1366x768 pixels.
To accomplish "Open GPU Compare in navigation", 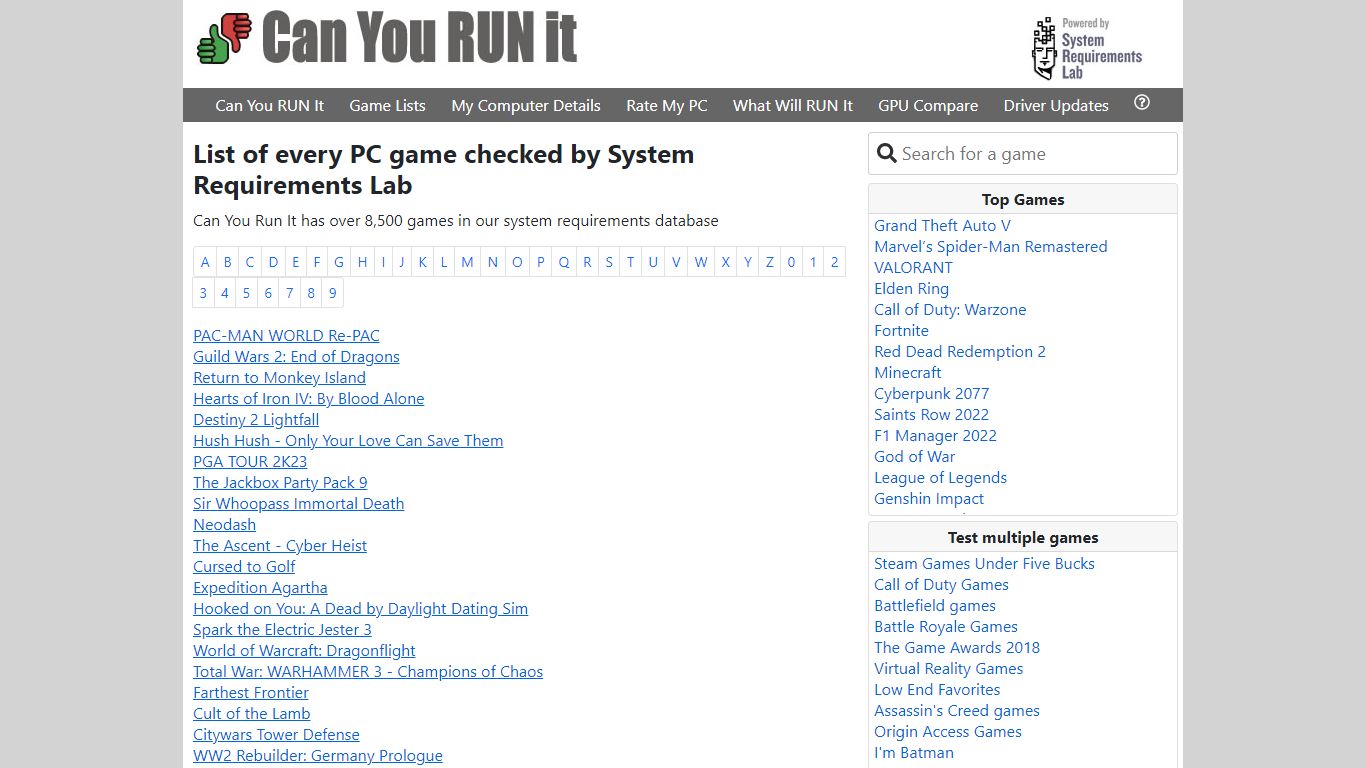I will tap(928, 105).
